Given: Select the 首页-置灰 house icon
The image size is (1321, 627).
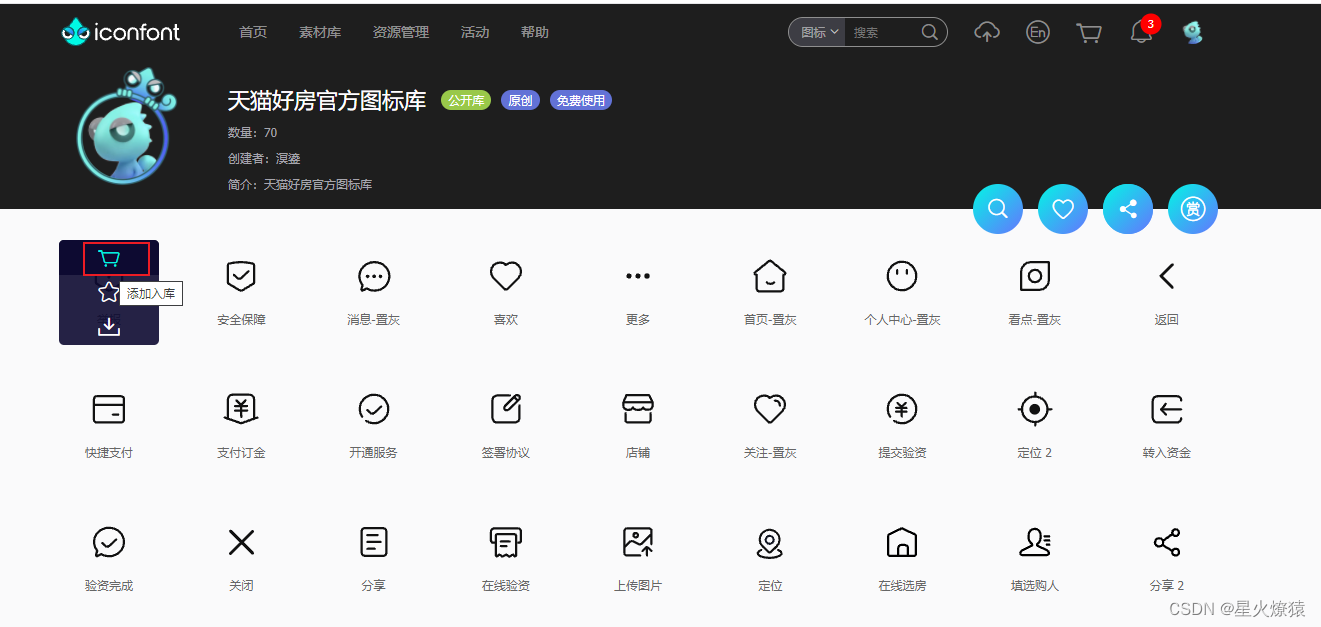Looking at the screenshot, I should click(770, 276).
